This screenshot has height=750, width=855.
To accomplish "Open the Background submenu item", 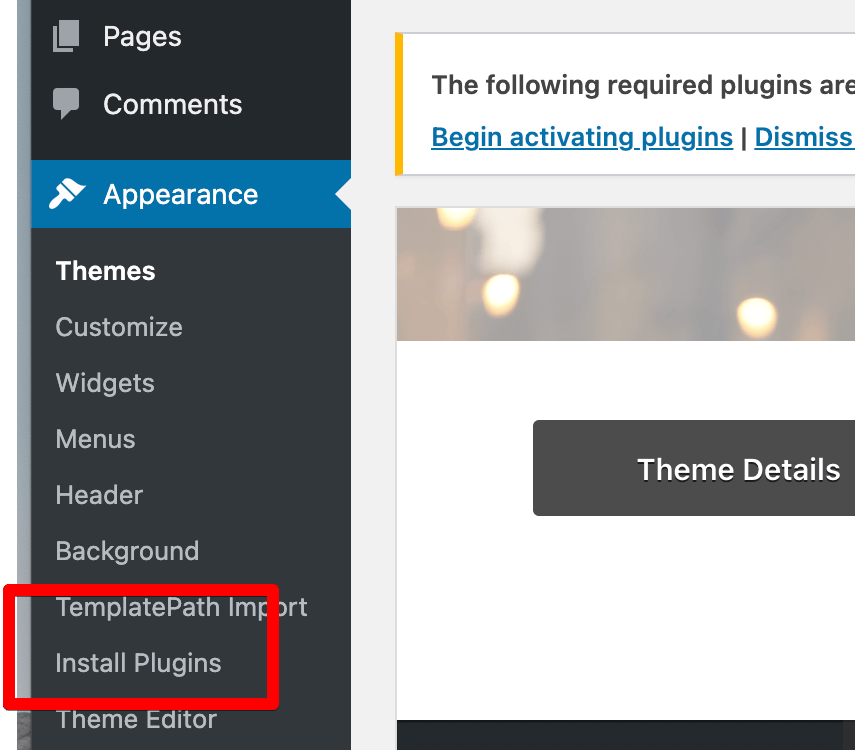I will (x=127, y=551).
